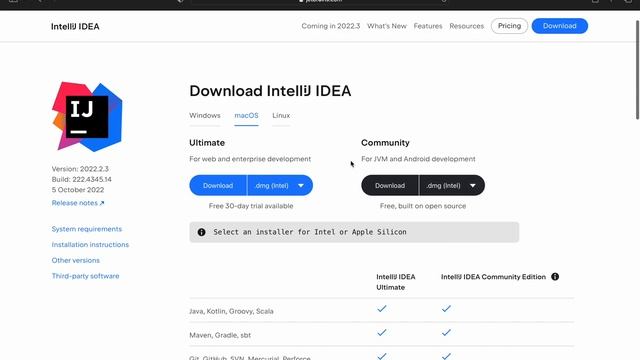Click the blue Download button in header
This screenshot has width=640, height=360.
pyautogui.click(x=560, y=26)
